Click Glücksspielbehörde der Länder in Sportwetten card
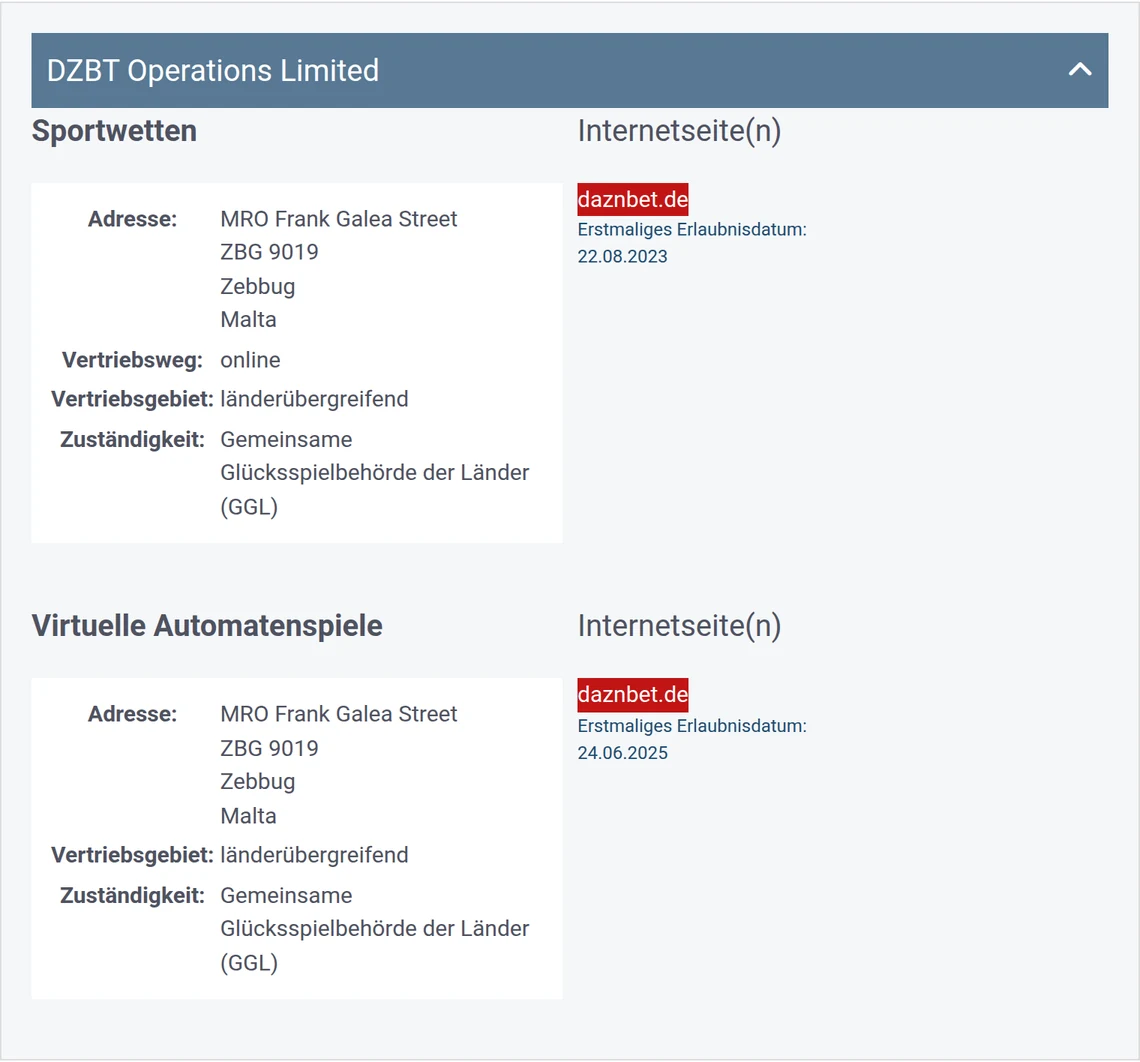This screenshot has height=1062, width=1140. pos(374,472)
